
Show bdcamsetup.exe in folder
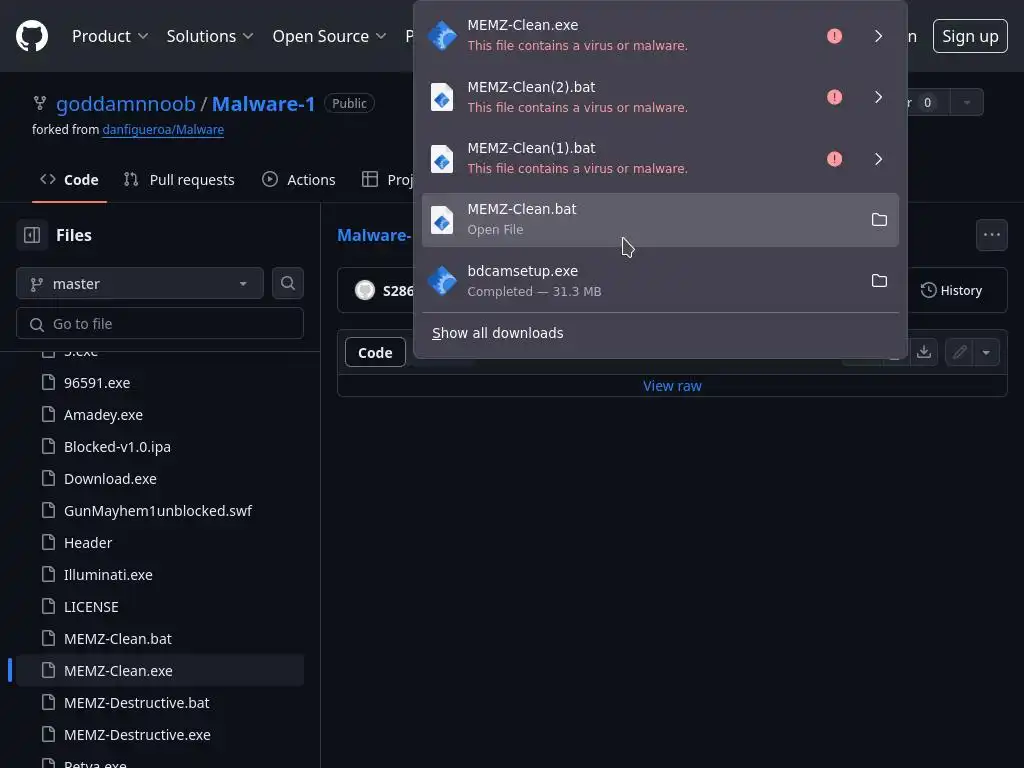pos(879,281)
